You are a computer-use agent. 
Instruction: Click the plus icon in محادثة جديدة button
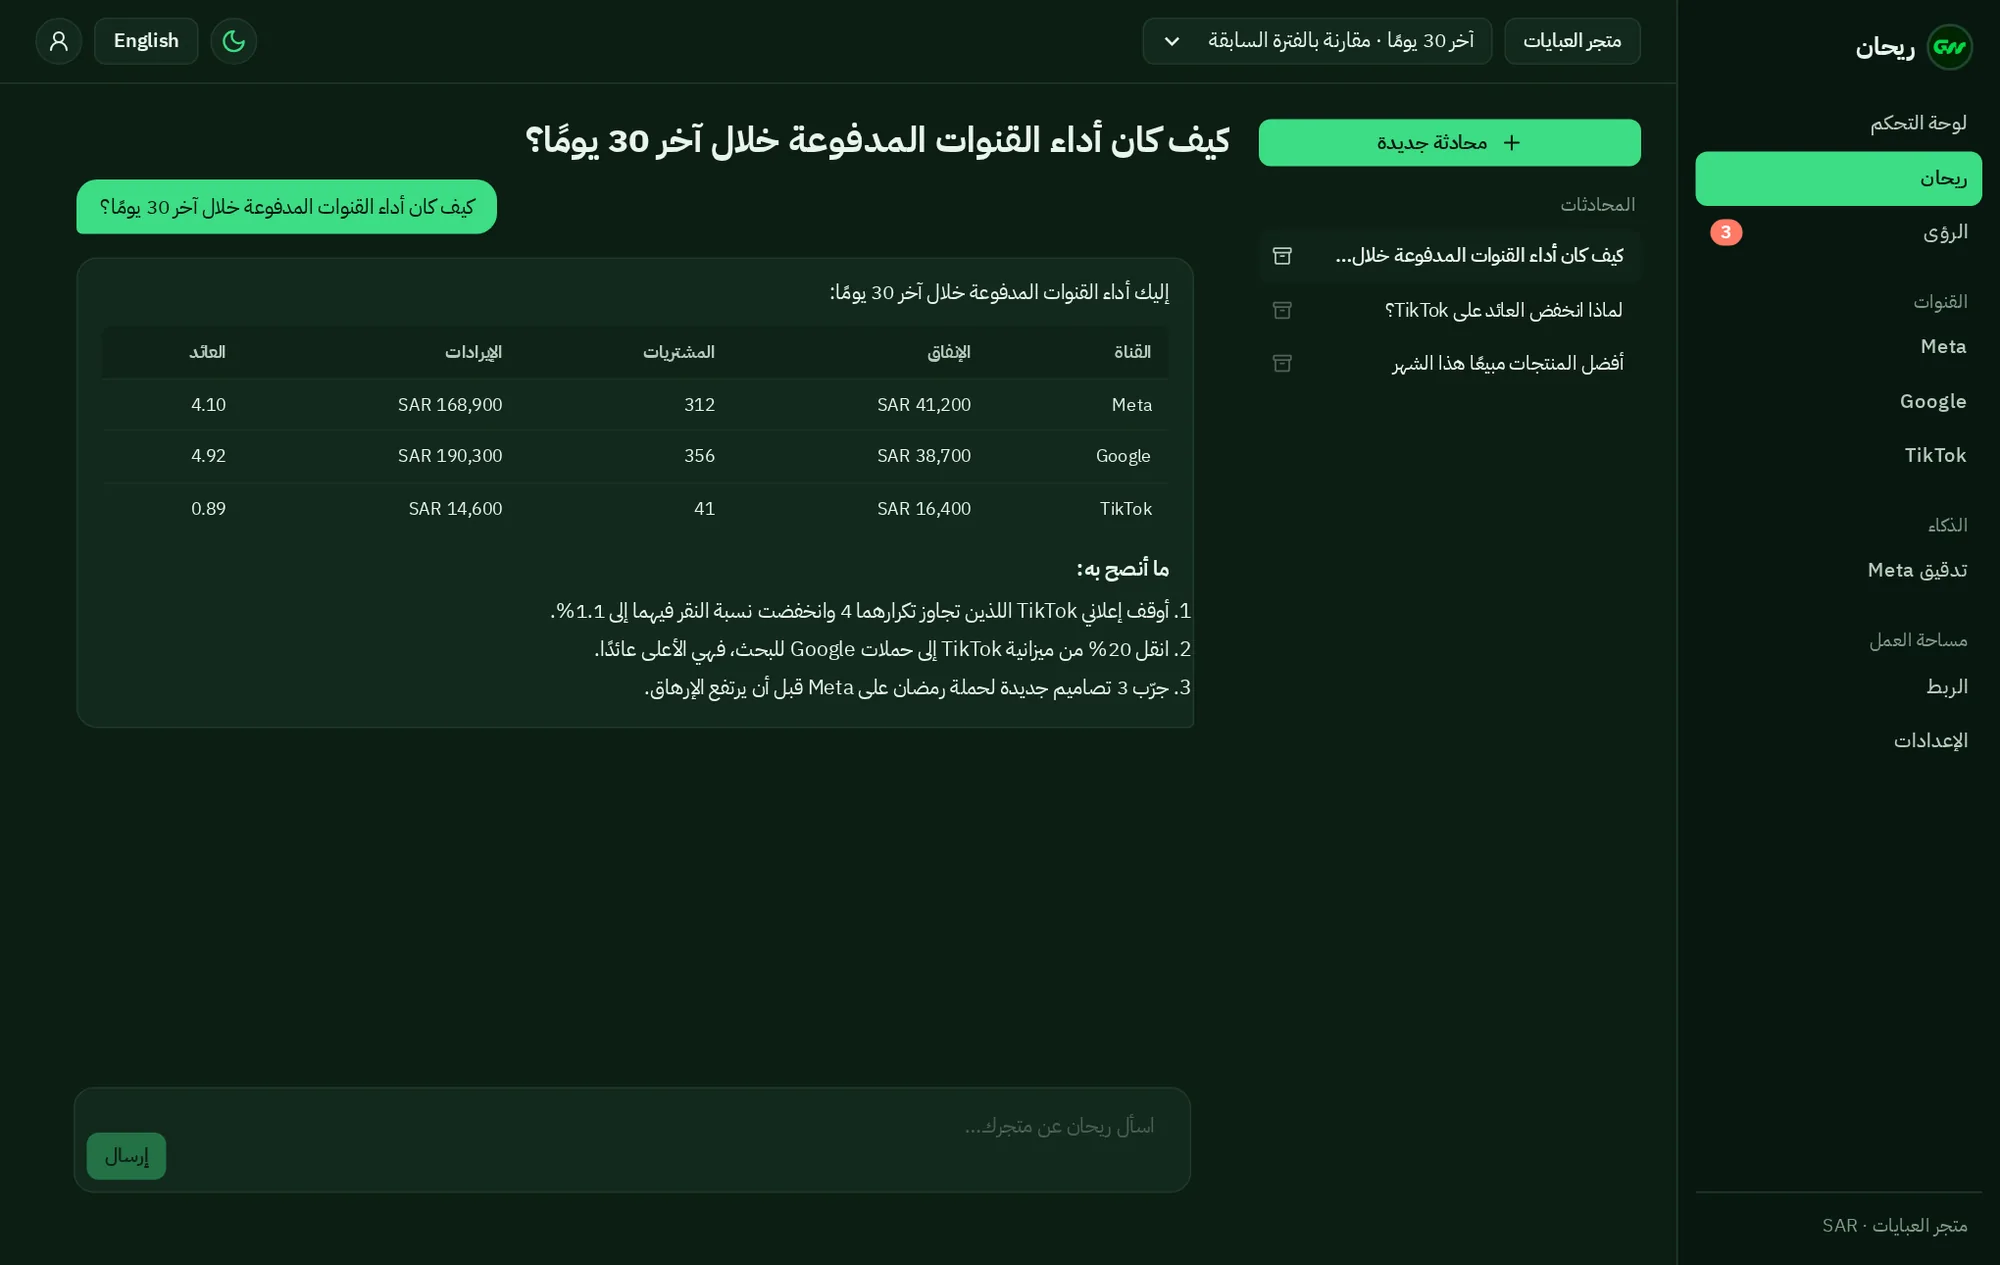[x=1511, y=143]
